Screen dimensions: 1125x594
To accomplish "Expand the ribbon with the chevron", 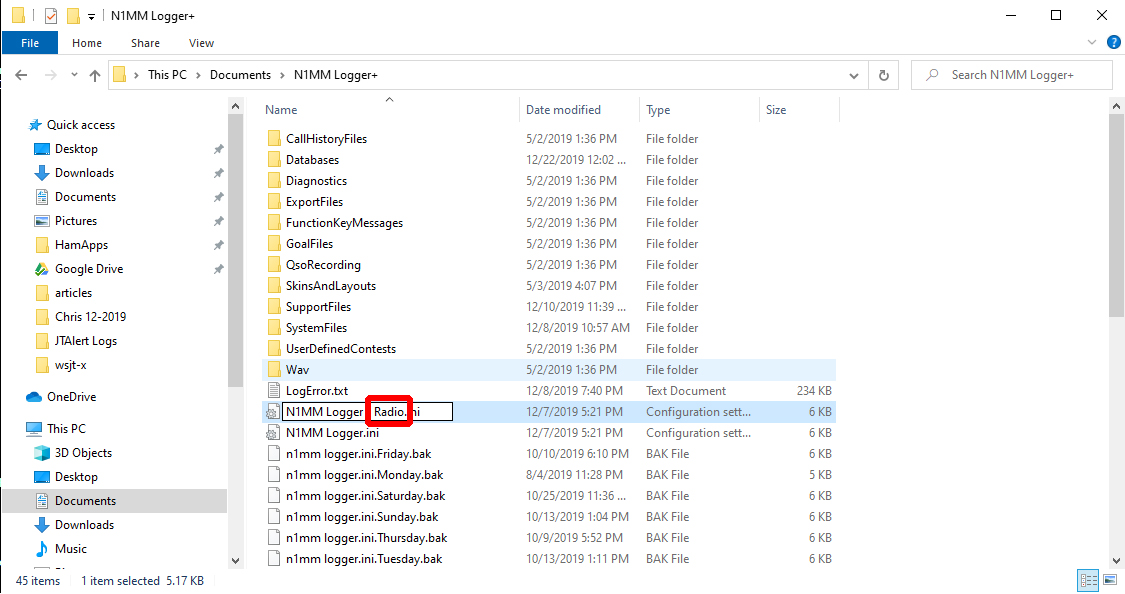I will click(1092, 43).
